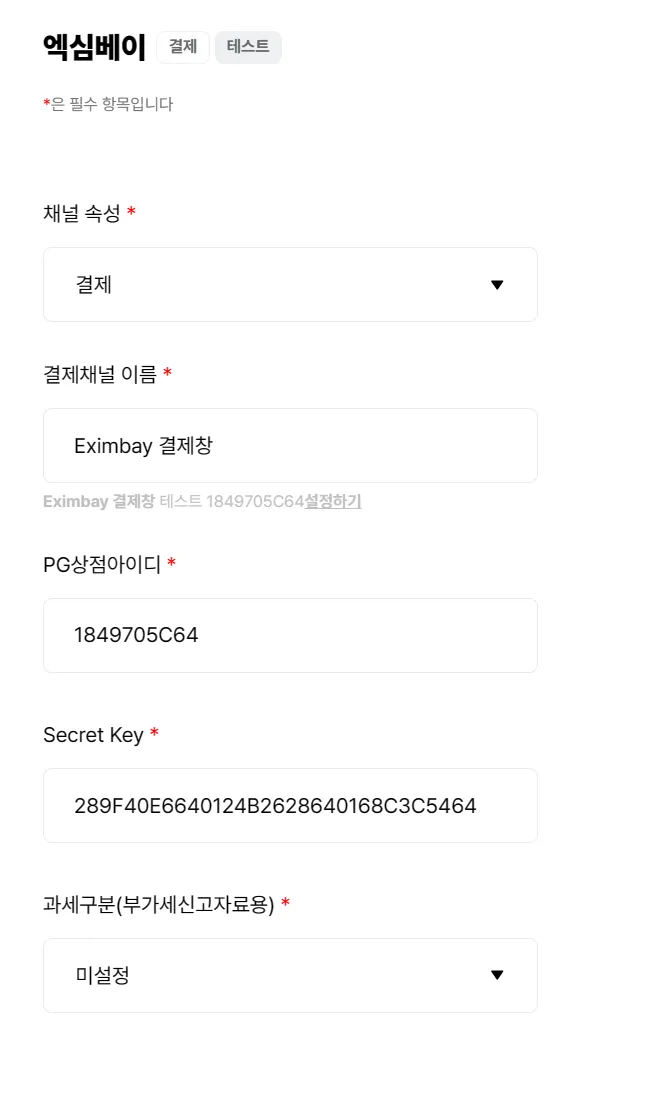Click the 설정하기 link

coord(333,502)
